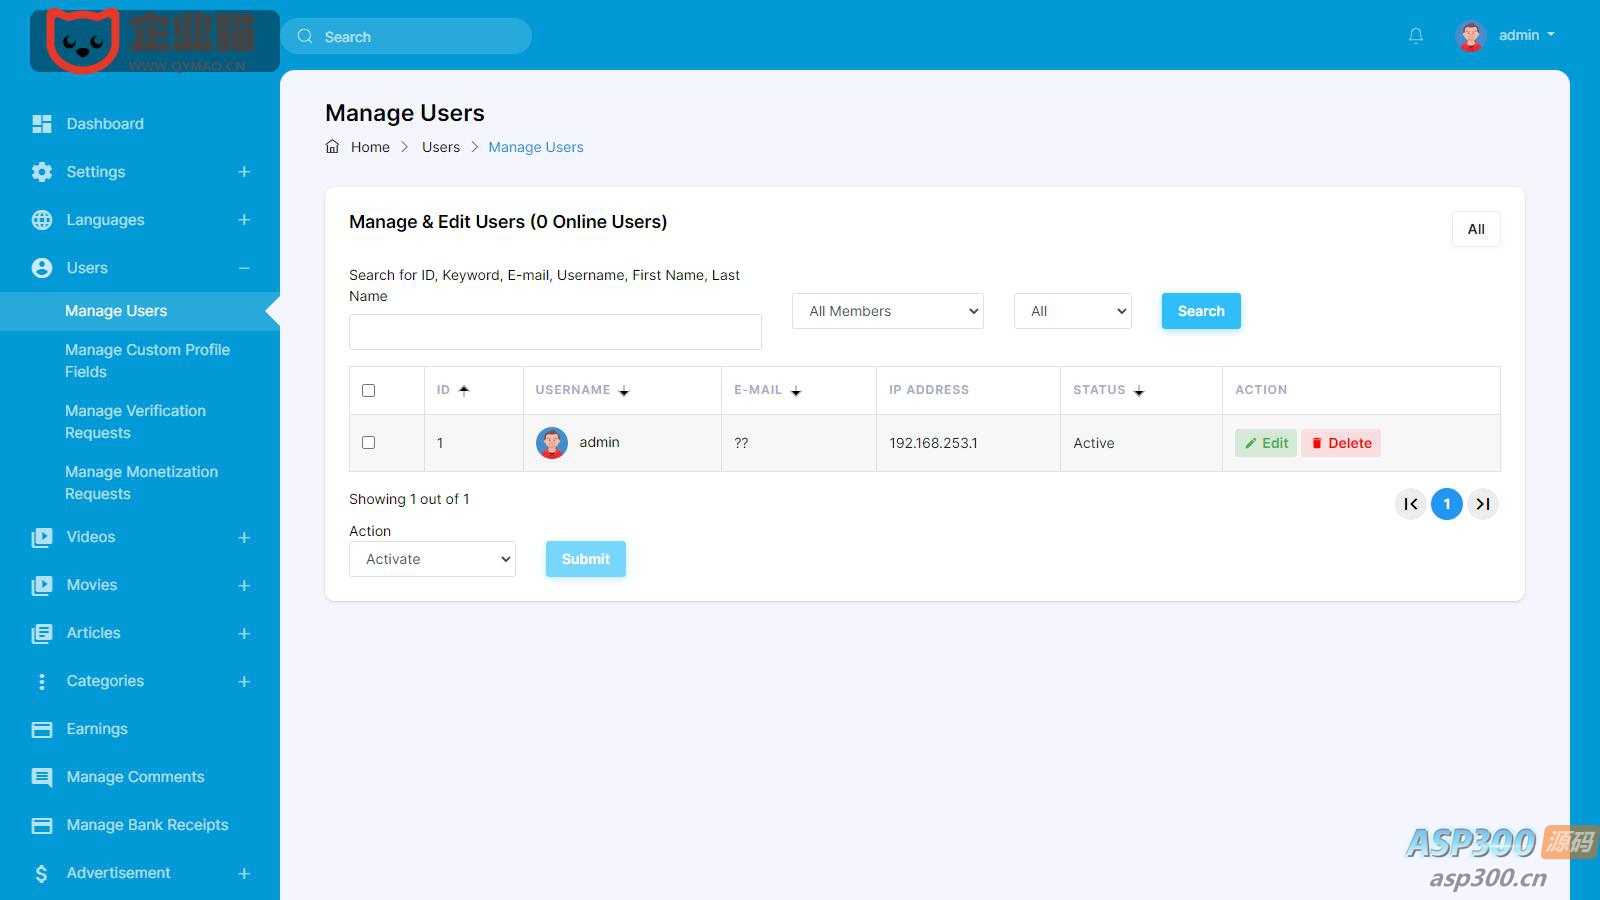Click the Dashboard grid icon in sidebar

(x=42, y=124)
